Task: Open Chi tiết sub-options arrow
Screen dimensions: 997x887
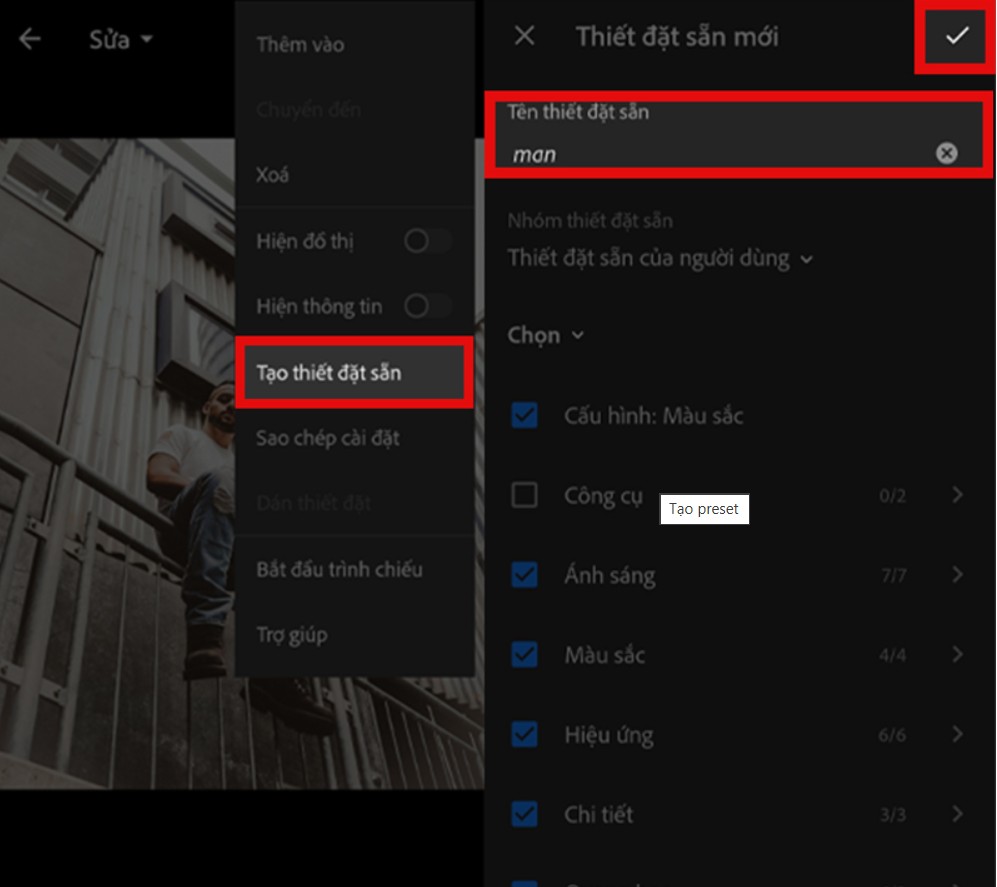Action: (x=957, y=814)
